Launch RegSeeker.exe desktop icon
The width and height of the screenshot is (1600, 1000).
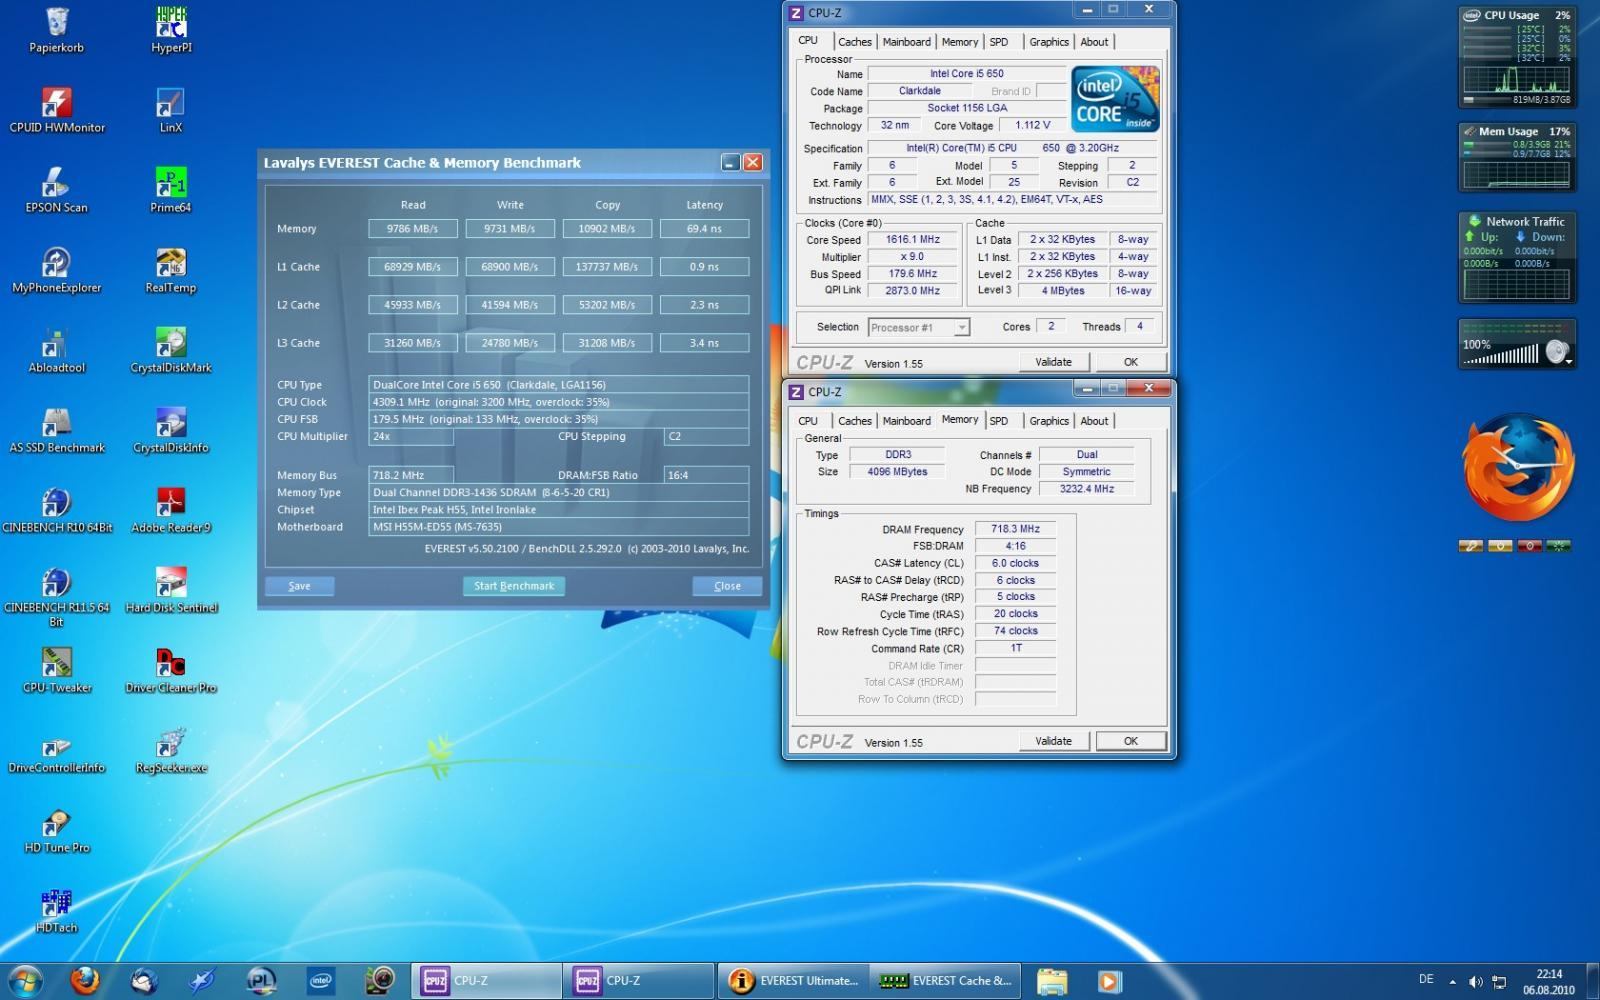171,750
